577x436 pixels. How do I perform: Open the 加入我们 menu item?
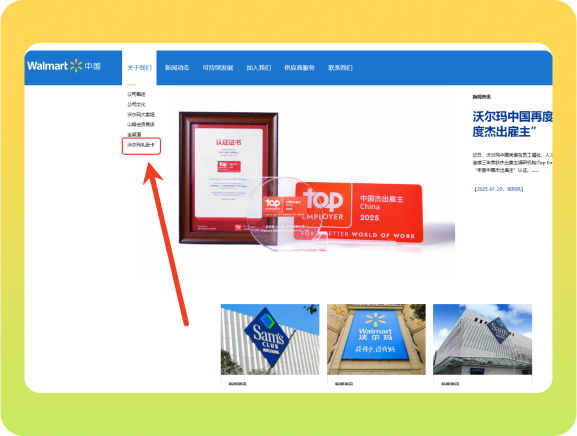(x=259, y=68)
